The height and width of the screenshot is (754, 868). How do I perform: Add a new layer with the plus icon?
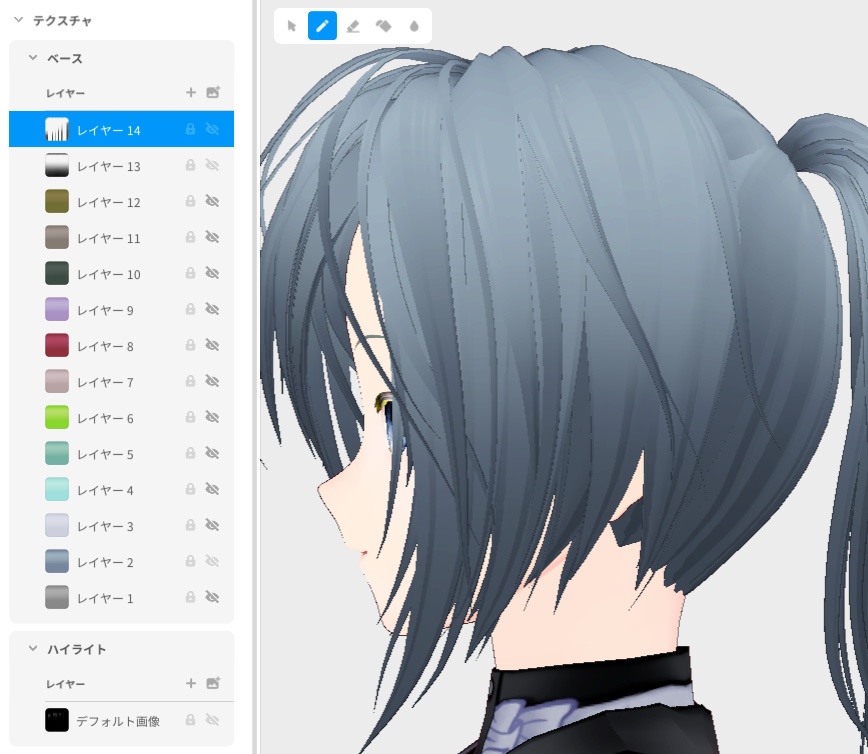coord(190,92)
